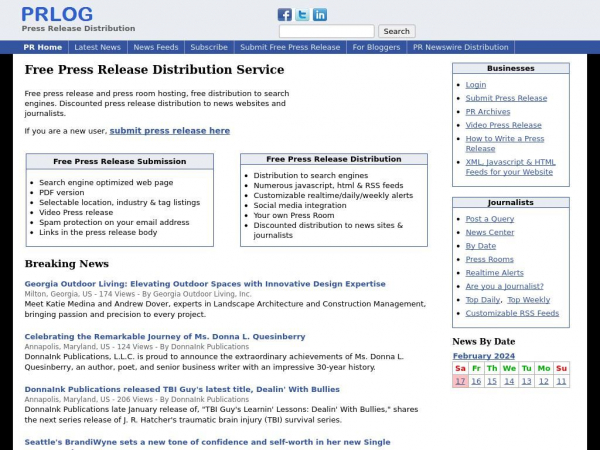Select date 12 in calendar
Screen dimensions: 600x450
tap(543, 381)
